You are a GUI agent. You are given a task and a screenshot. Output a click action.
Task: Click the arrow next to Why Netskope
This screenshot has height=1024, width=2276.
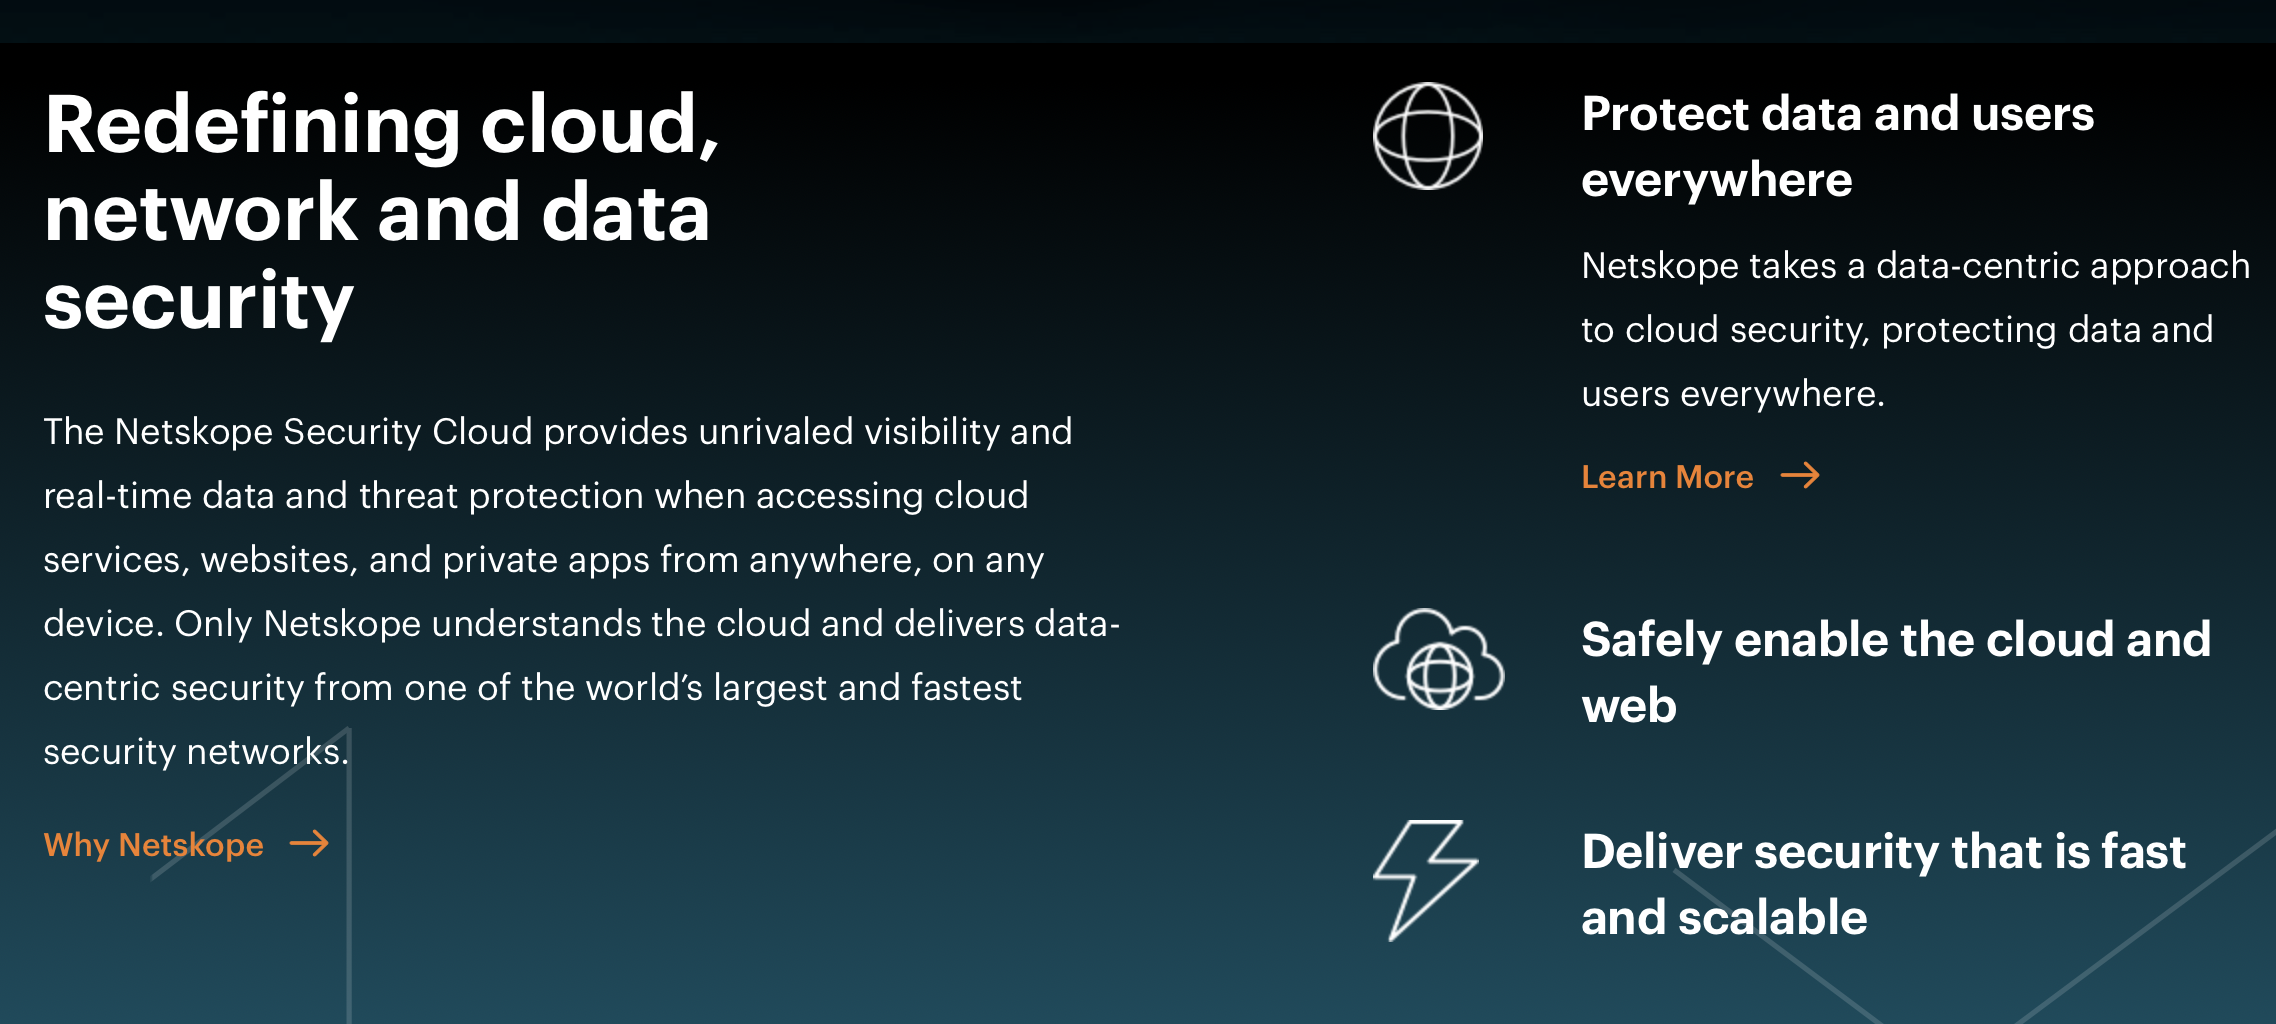309,844
